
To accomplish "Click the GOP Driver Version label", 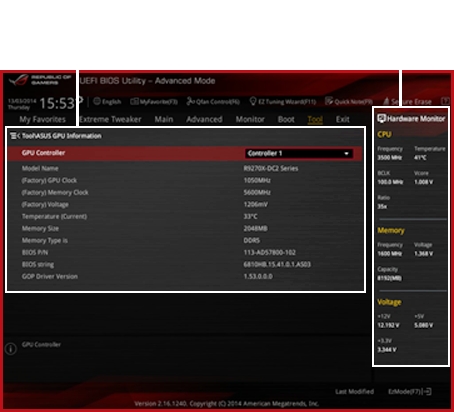I will point(50,276).
